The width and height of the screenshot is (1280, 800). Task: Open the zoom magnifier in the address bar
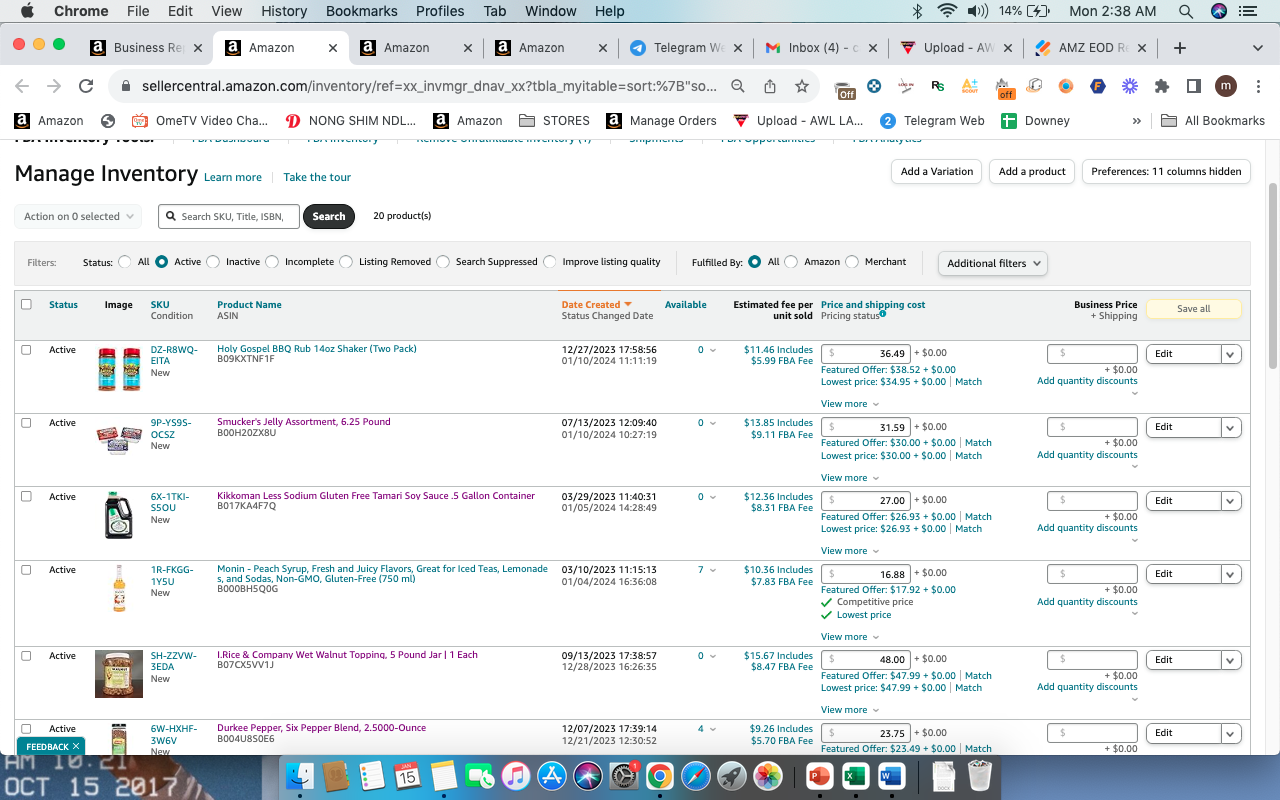coord(738,86)
